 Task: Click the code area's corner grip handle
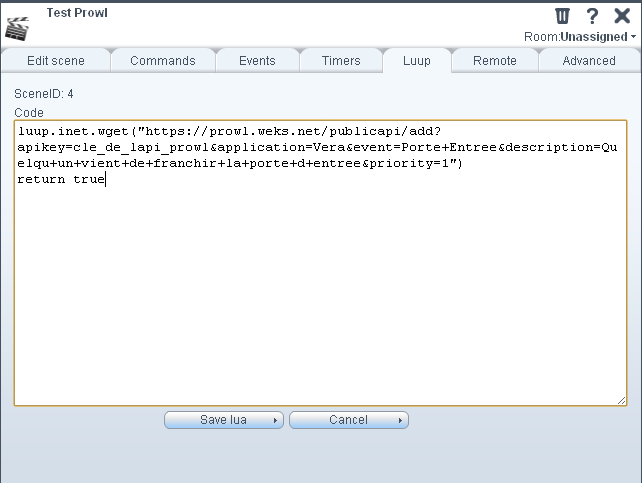click(622, 401)
